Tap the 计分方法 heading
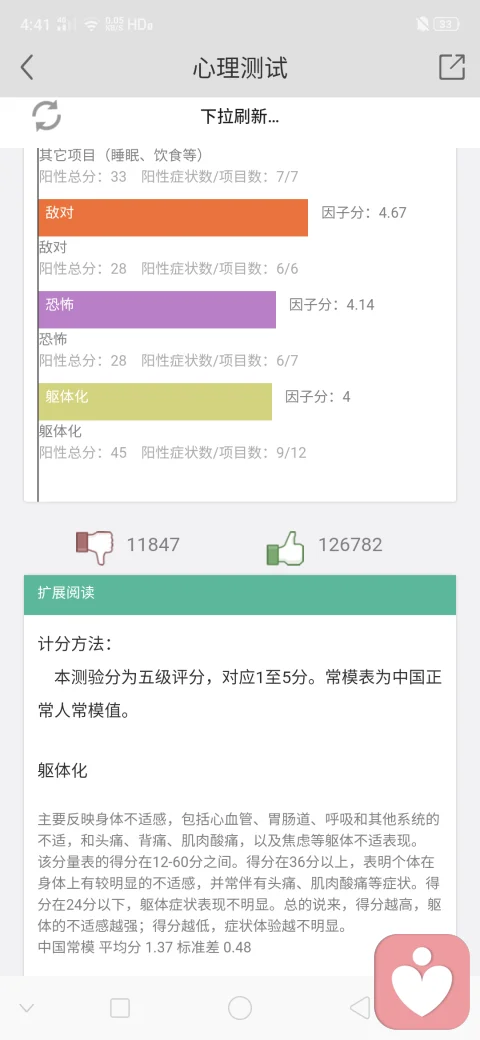480x1040 pixels. pyautogui.click(x=75, y=643)
